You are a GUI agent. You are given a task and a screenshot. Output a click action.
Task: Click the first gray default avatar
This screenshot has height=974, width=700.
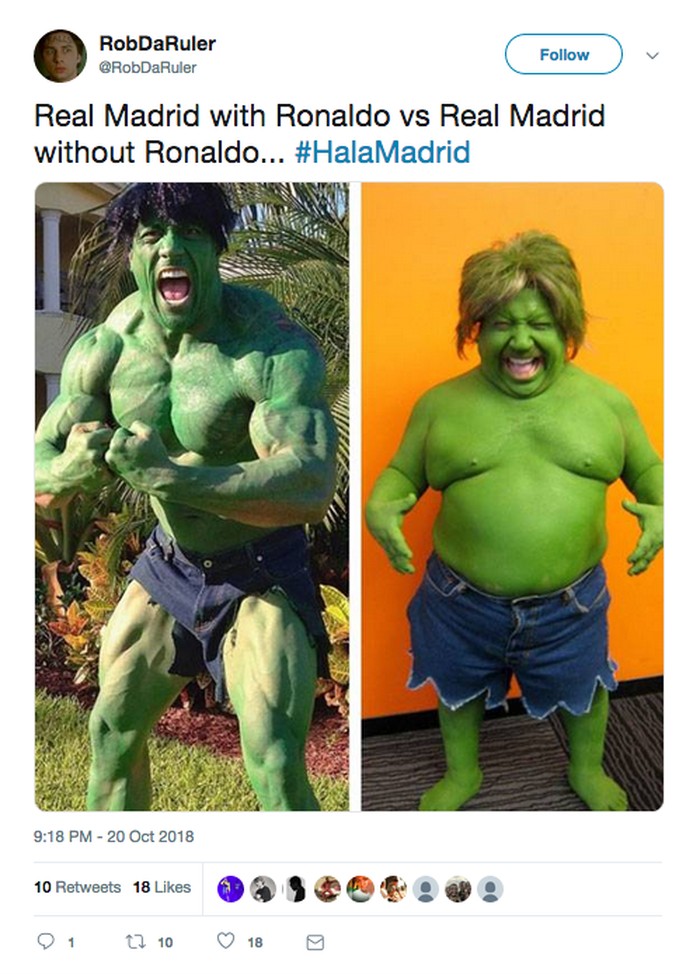coord(425,889)
